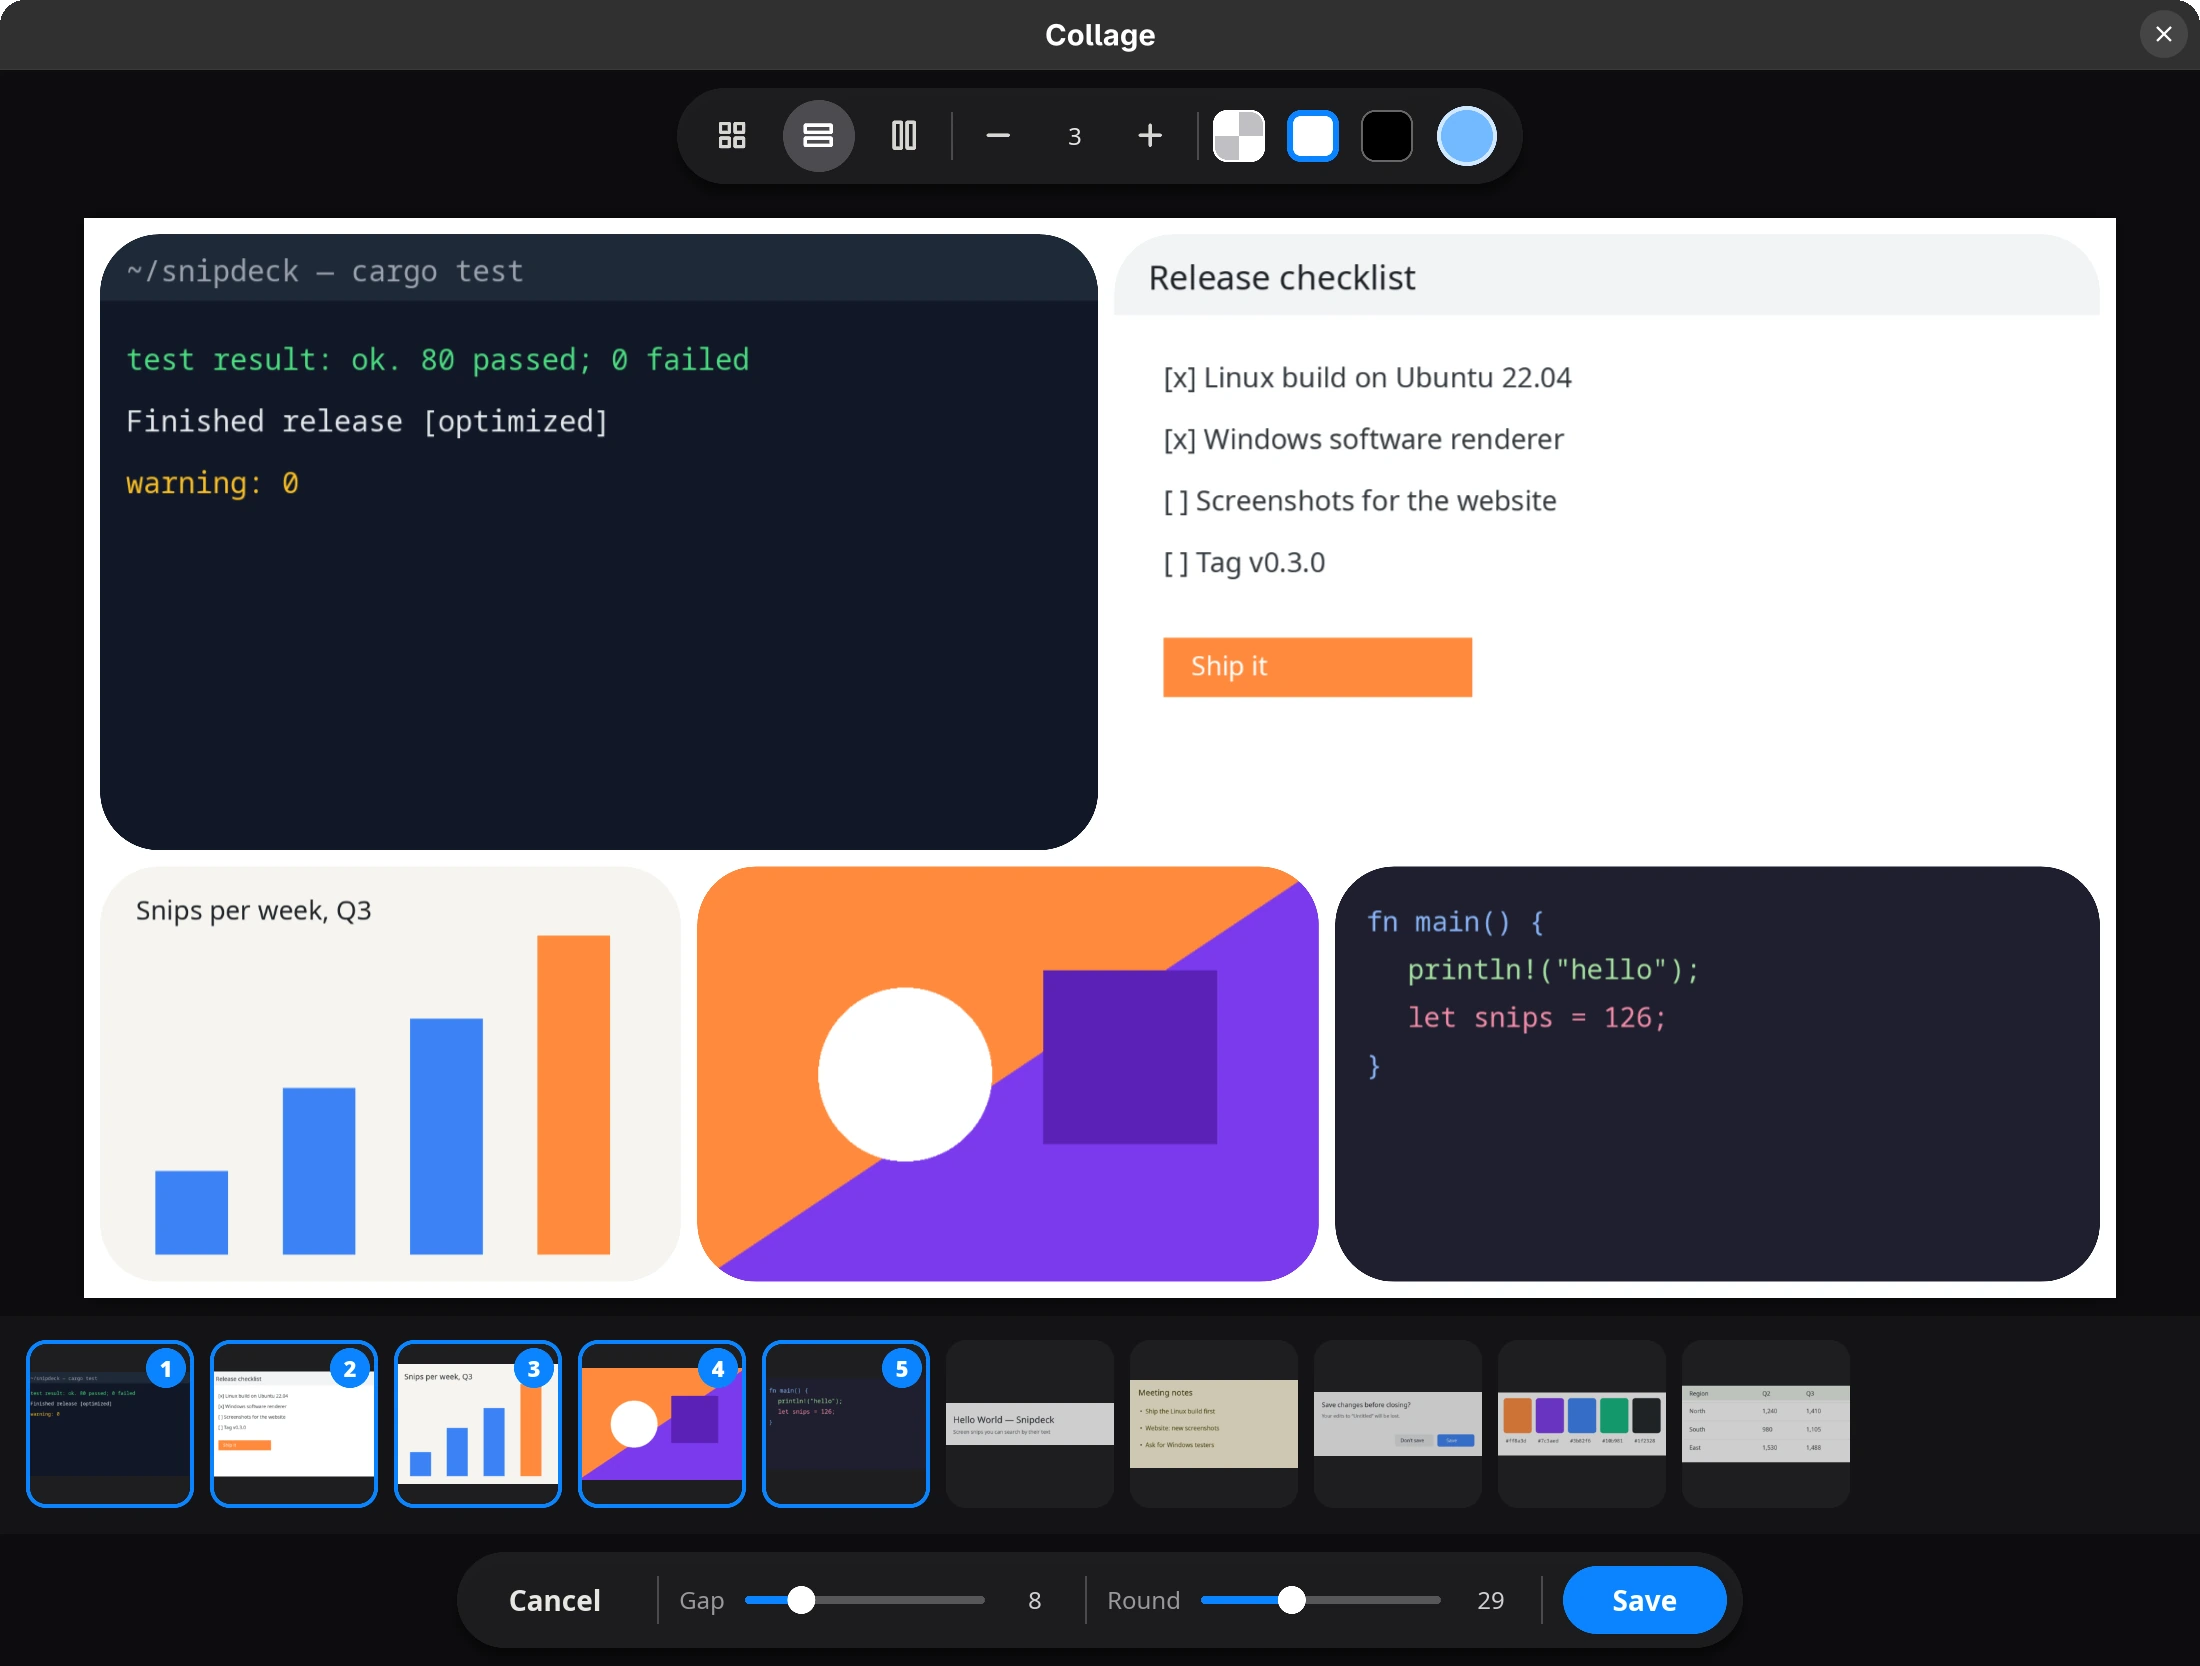This screenshot has width=2200, height=1666.
Task: Decrease count with minus button
Action: (998, 136)
